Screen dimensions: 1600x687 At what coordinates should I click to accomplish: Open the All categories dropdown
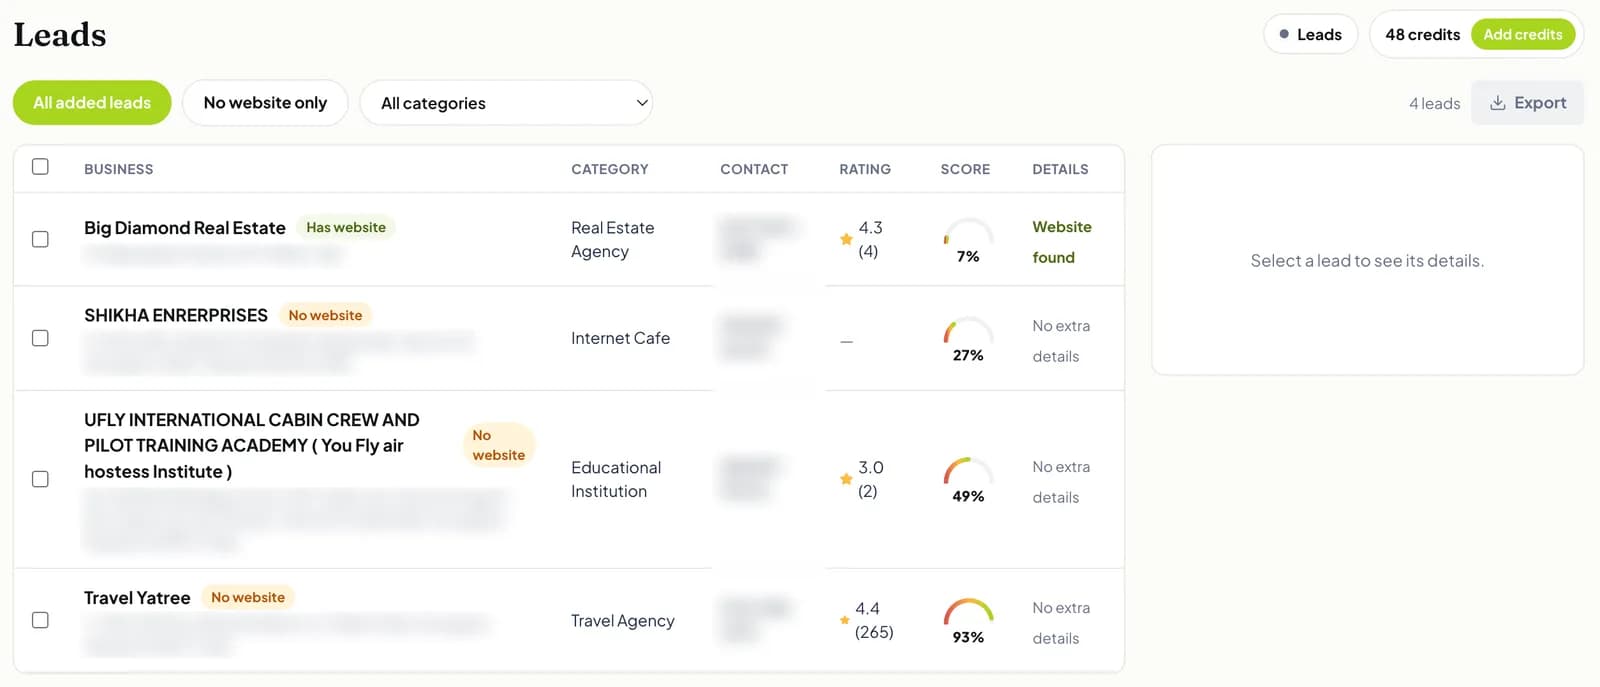[506, 103]
